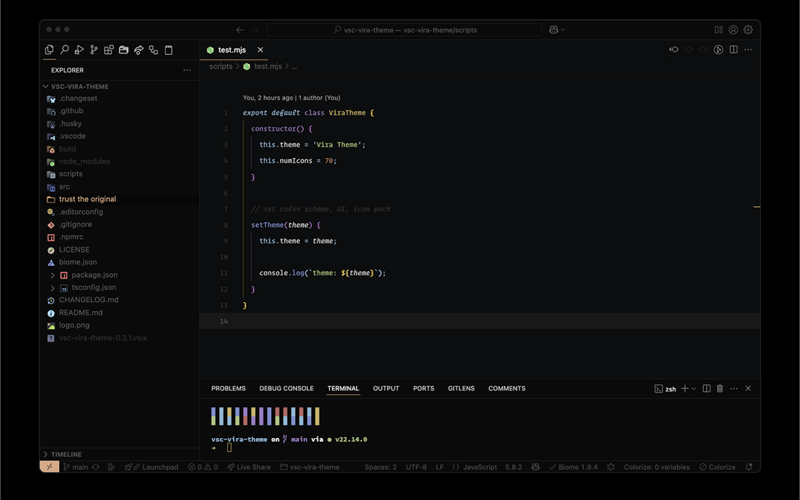Click the Colorize status bar button

(x=717, y=467)
